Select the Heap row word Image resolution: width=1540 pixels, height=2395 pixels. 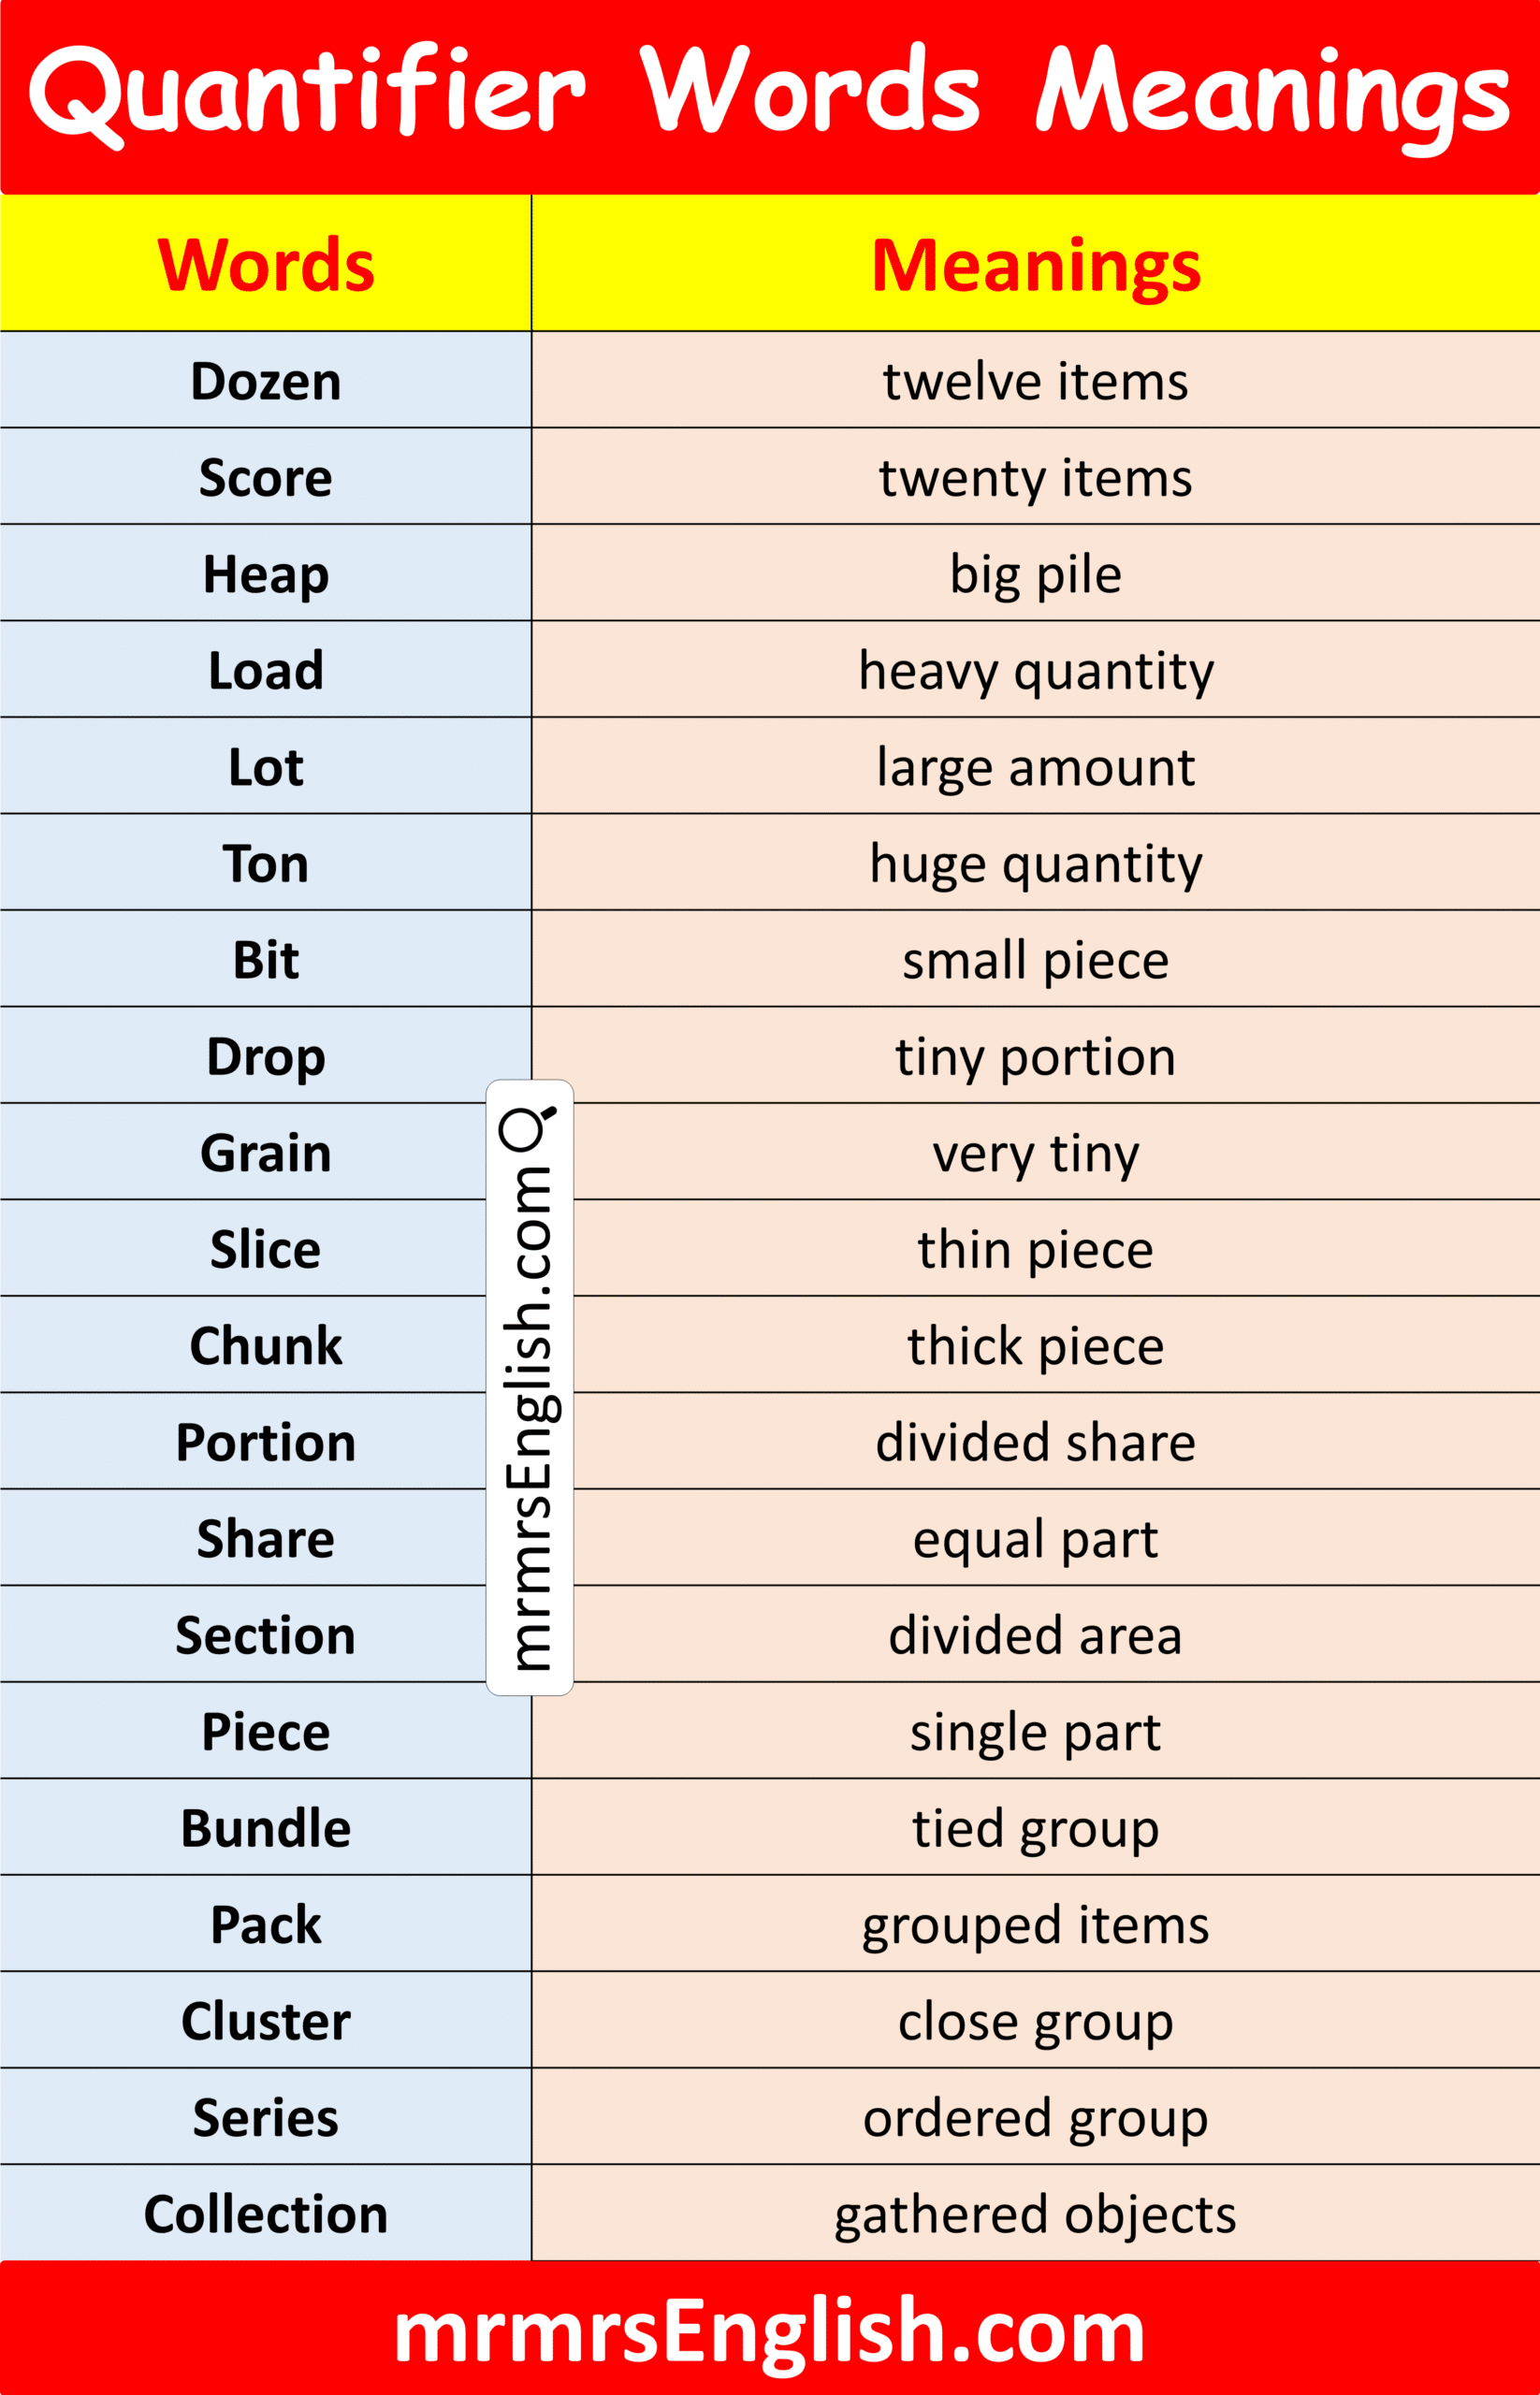[x=266, y=575]
